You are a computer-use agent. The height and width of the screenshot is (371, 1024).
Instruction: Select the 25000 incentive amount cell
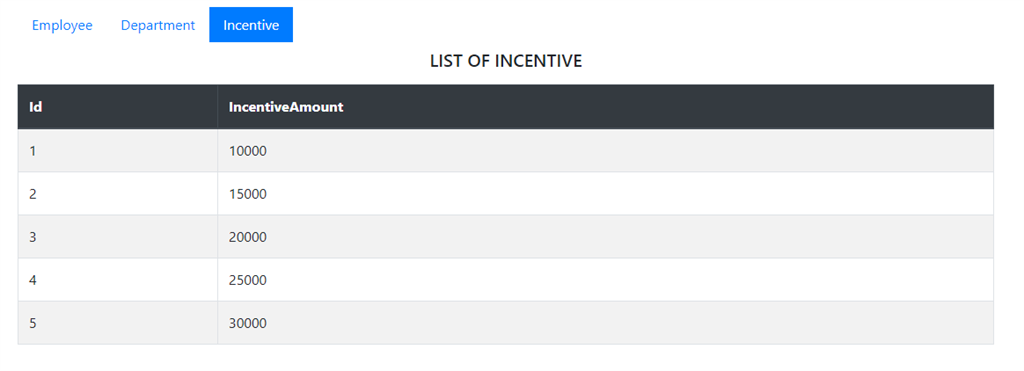point(605,280)
